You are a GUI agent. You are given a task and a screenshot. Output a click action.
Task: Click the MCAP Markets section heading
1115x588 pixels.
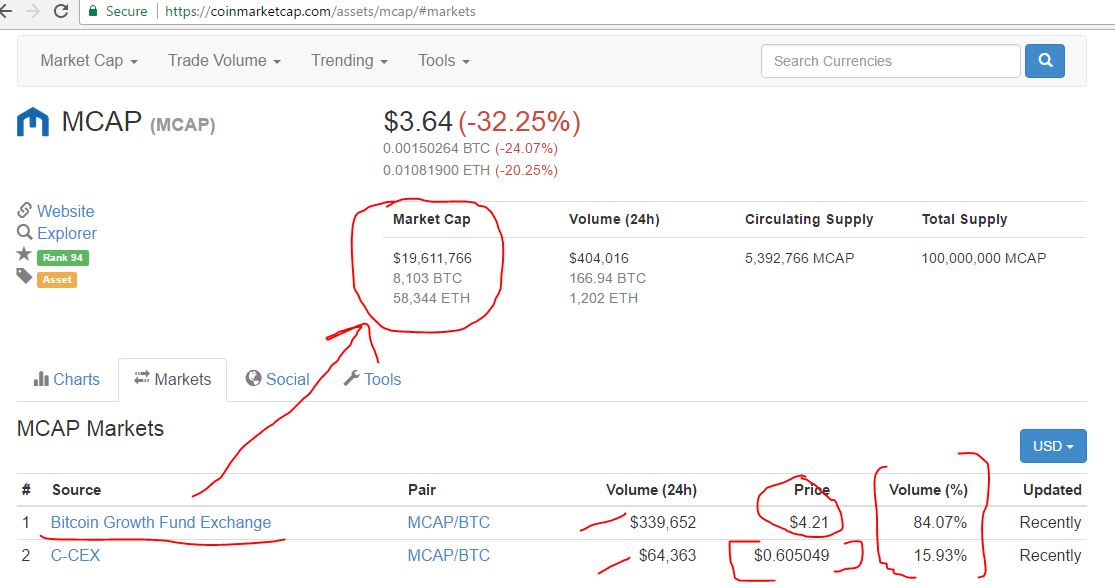pos(90,429)
